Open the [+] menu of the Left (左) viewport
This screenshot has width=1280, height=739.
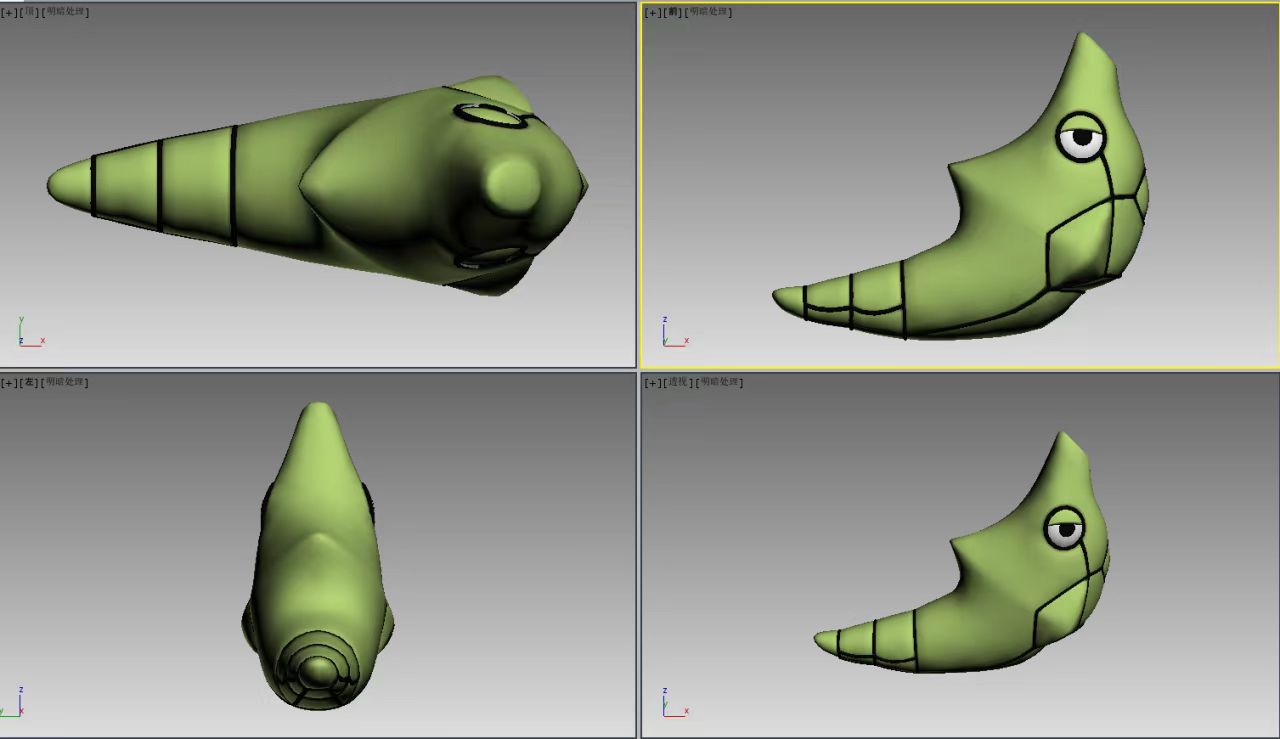click(x=9, y=382)
